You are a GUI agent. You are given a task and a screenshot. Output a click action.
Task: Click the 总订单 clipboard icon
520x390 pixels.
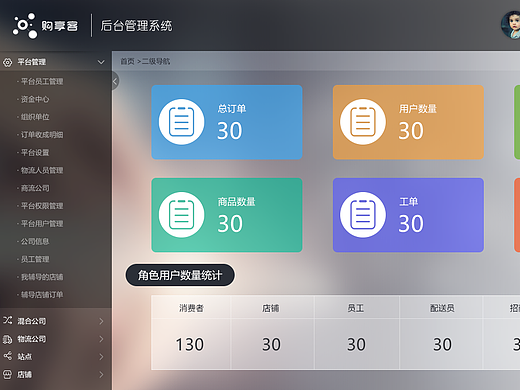tap(181, 122)
